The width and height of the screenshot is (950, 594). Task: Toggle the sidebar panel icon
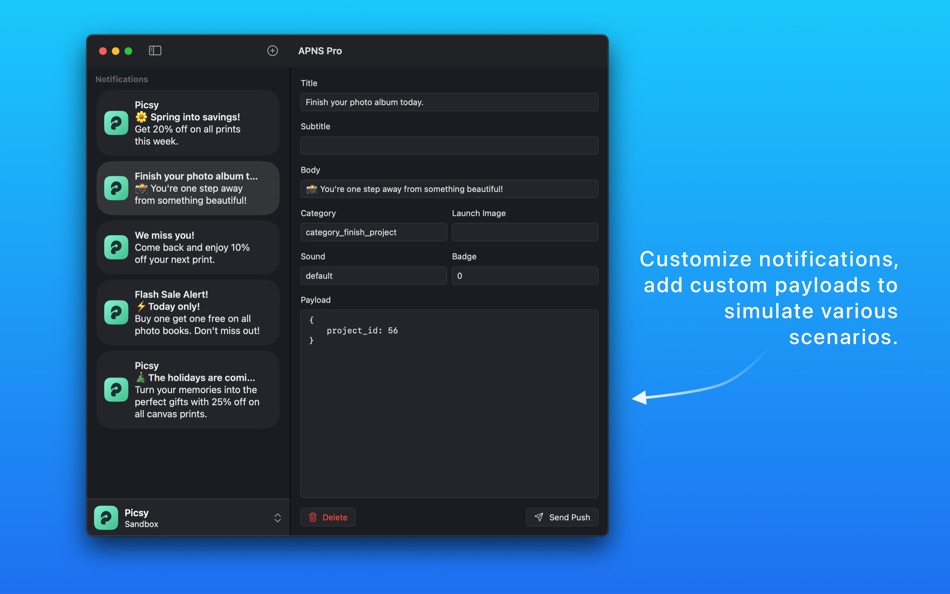coord(155,50)
